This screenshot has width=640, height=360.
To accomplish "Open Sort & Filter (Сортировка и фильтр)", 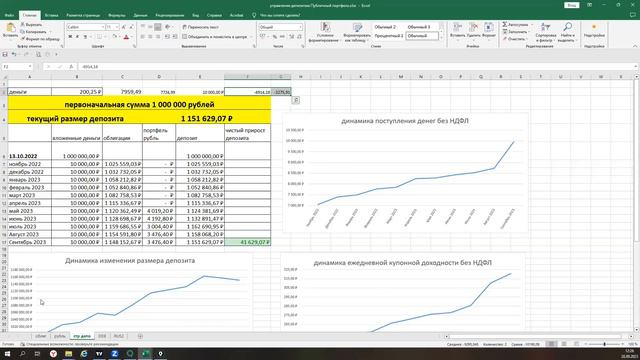I will click(x=546, y=32).
